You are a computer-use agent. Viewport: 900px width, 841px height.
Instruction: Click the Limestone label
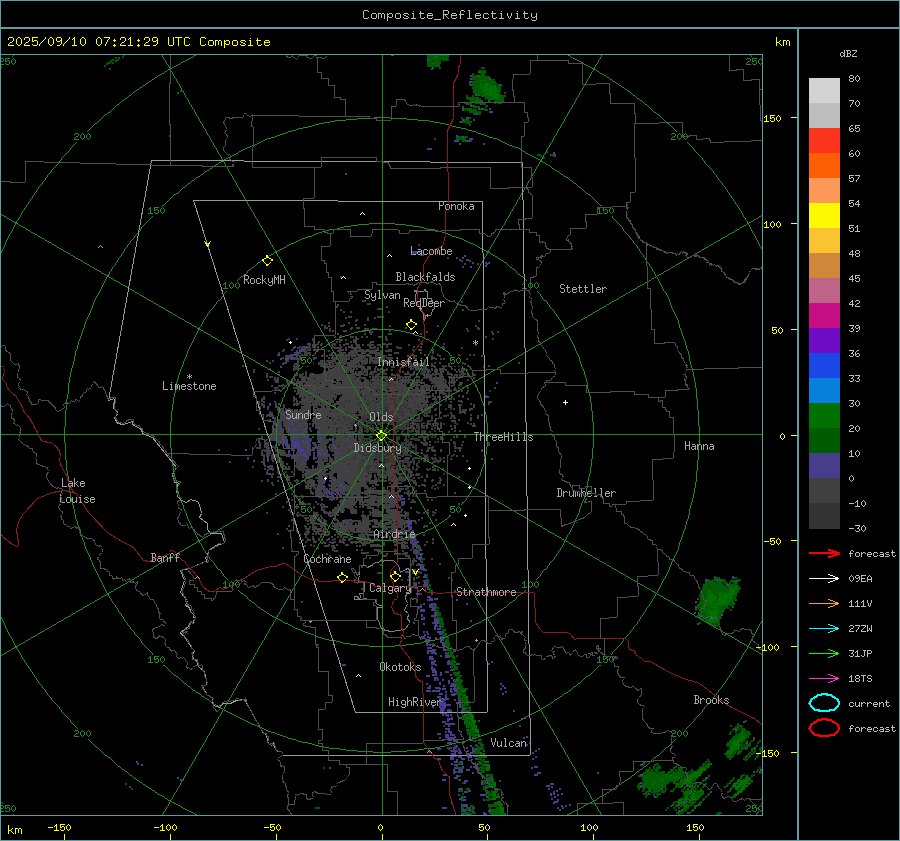coord(189,386)
